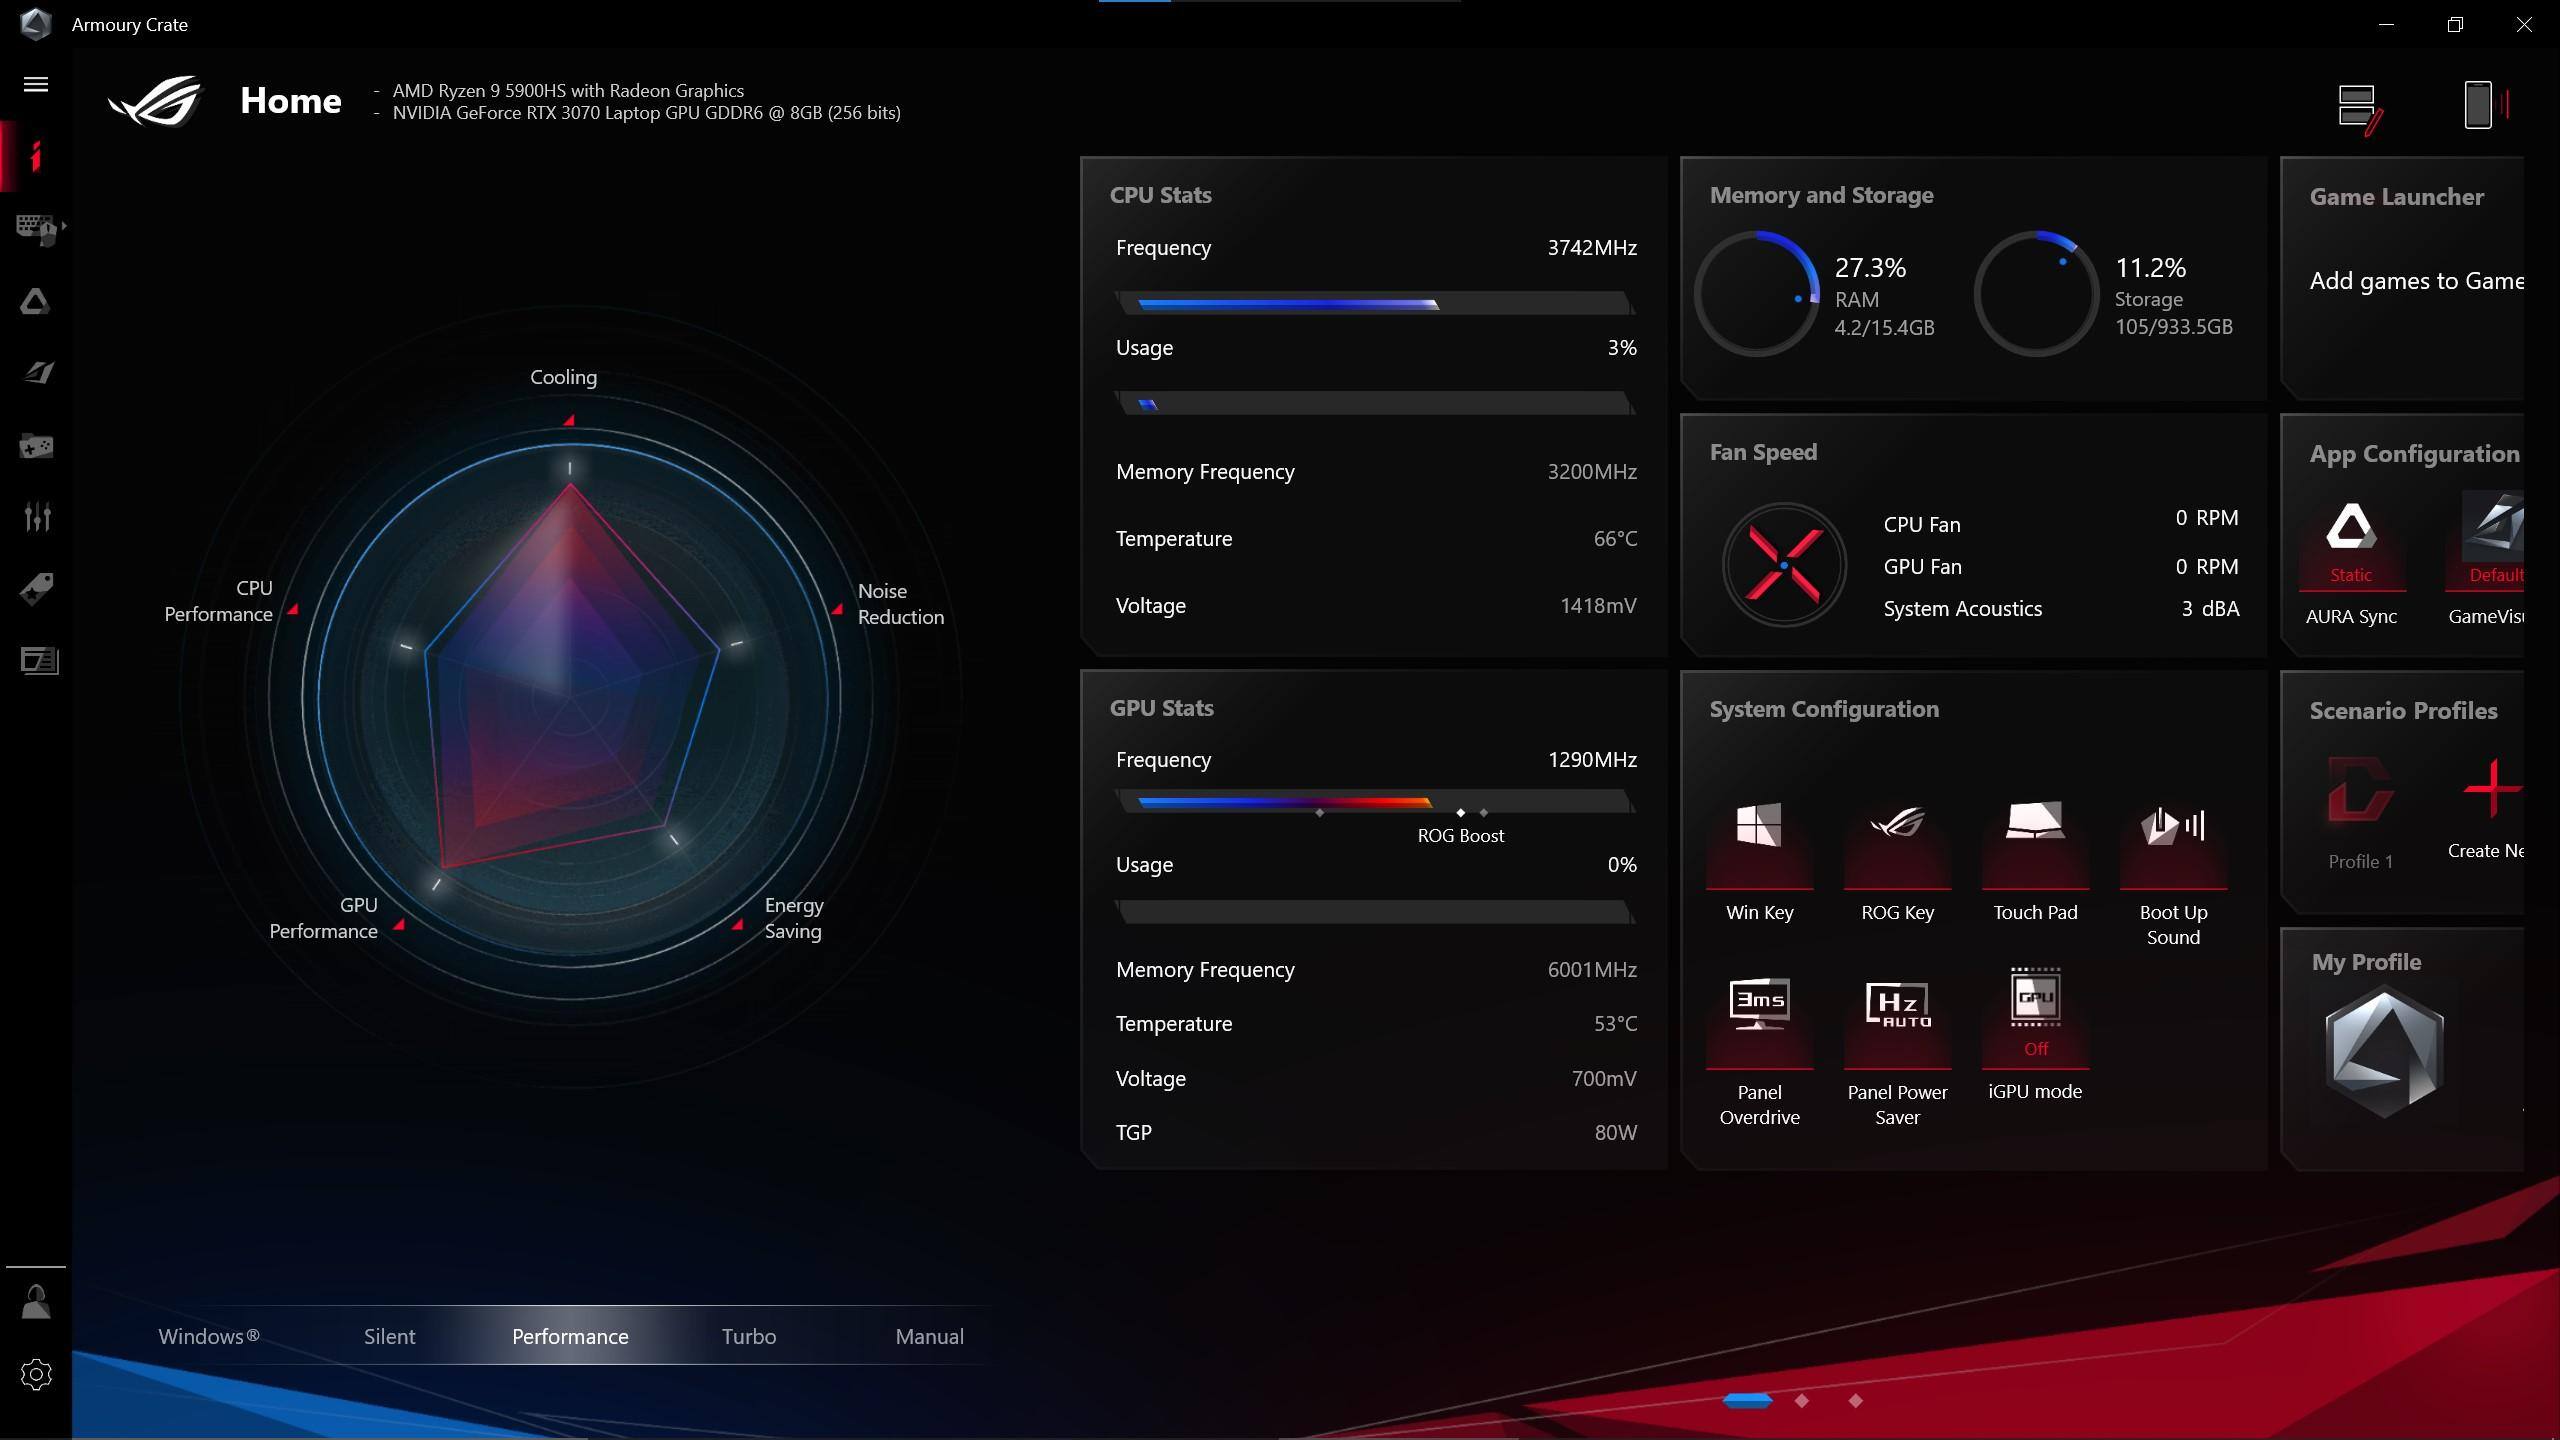Toggle the Touch Pad setting
2560x1440 pixels.
pos(2035,845)
